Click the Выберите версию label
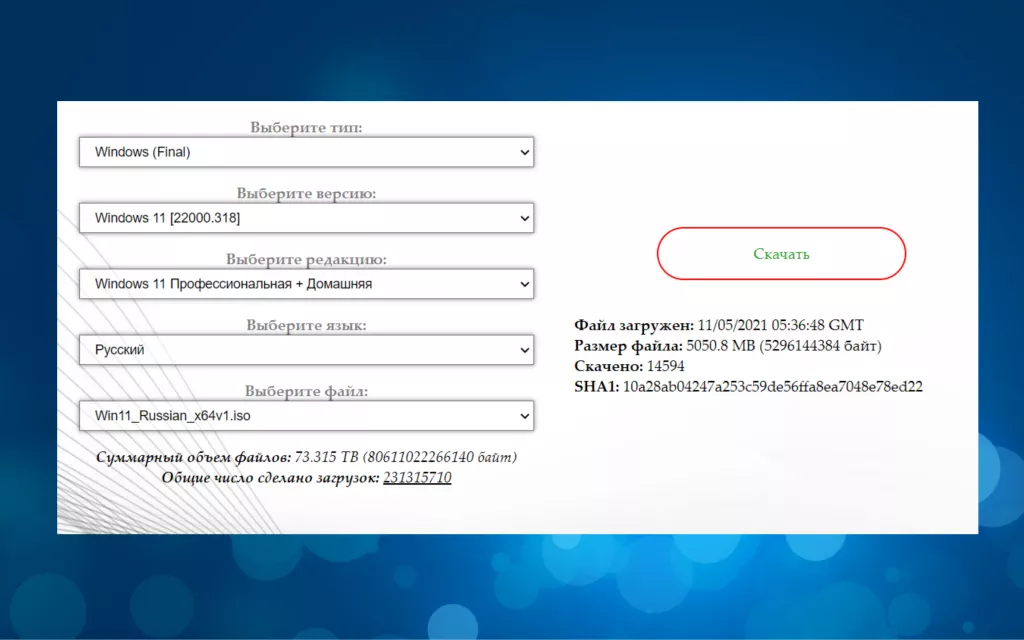Image resolution: width=1024 pixels, height=640 pixels. 306,193
